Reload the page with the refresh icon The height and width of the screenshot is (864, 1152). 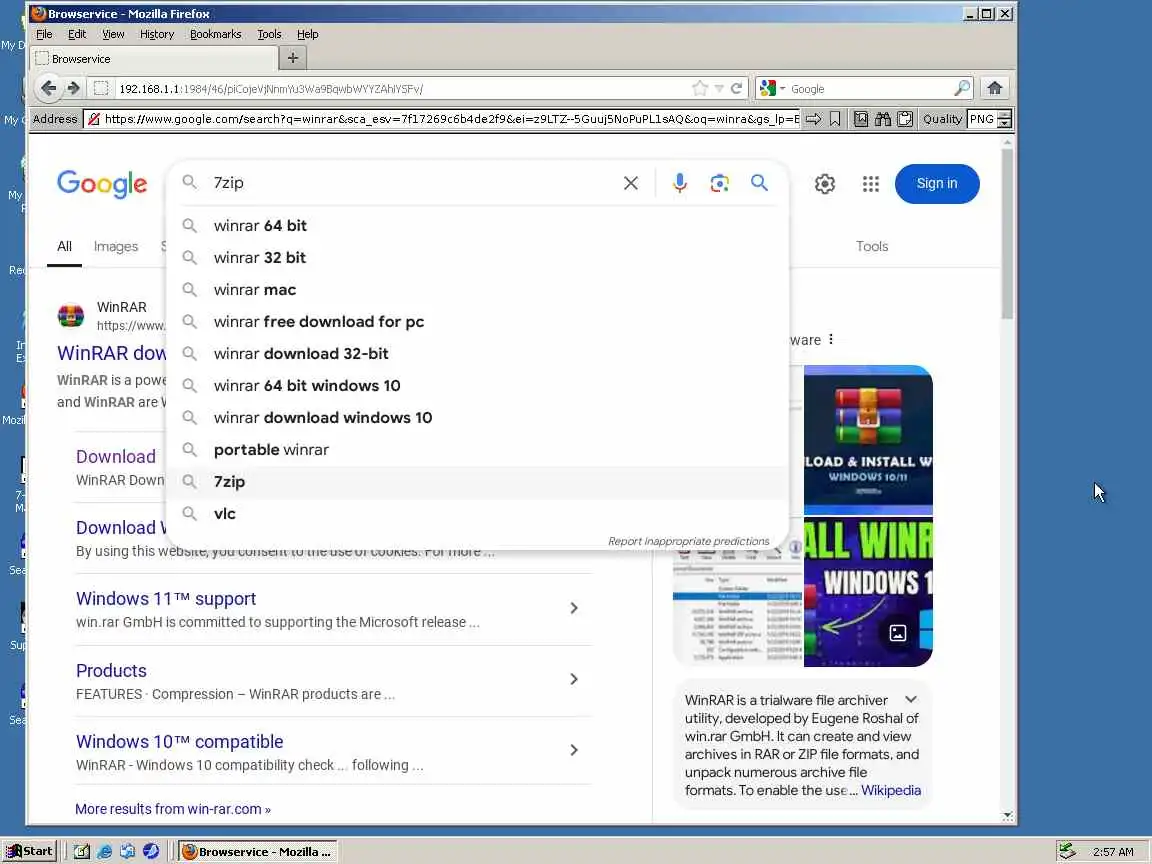736,88
